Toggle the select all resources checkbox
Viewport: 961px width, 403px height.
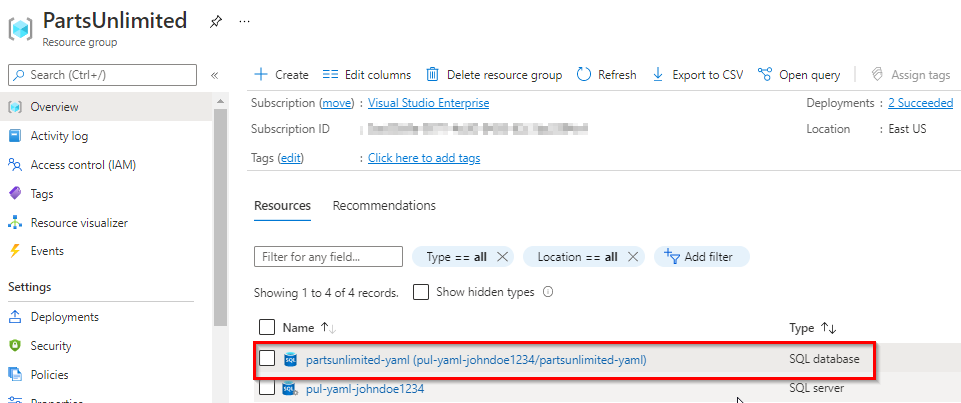[x=267, y=328]
